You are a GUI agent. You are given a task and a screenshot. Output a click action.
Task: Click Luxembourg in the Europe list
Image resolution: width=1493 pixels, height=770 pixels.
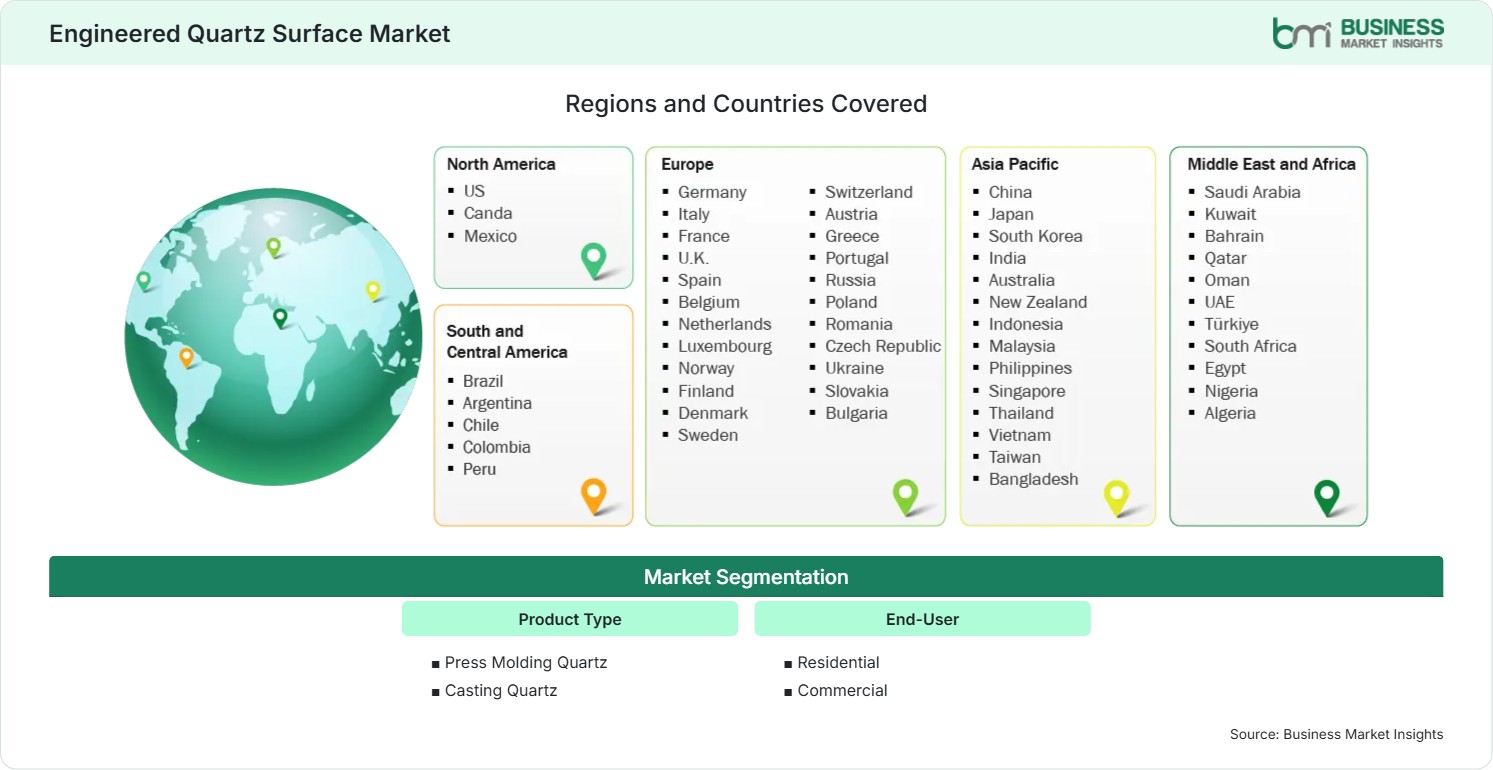(x=725, y=346)
